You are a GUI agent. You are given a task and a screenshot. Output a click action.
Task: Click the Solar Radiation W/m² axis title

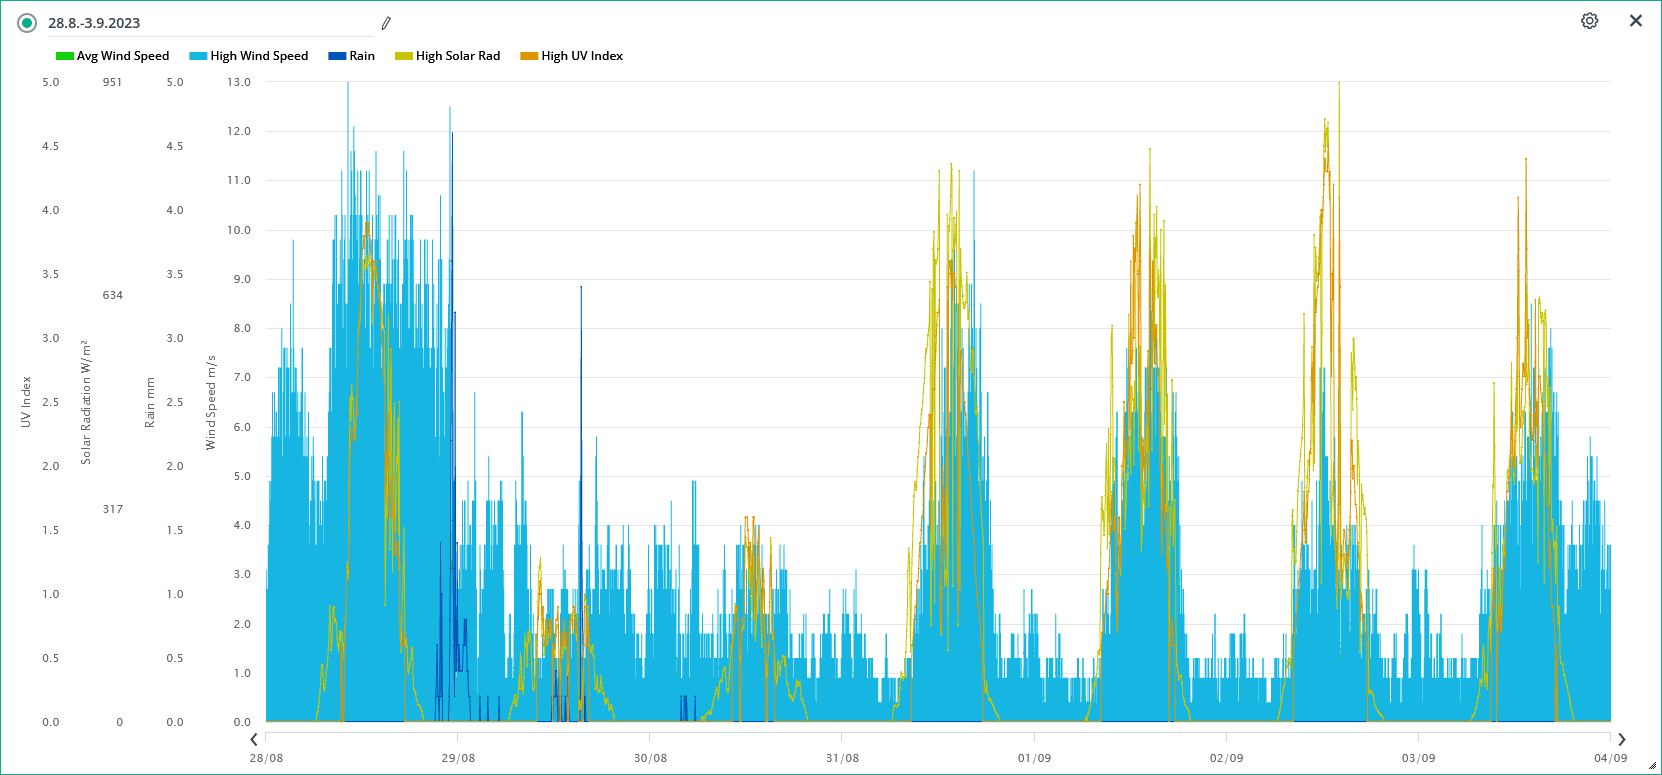click(x=86, y=402)
